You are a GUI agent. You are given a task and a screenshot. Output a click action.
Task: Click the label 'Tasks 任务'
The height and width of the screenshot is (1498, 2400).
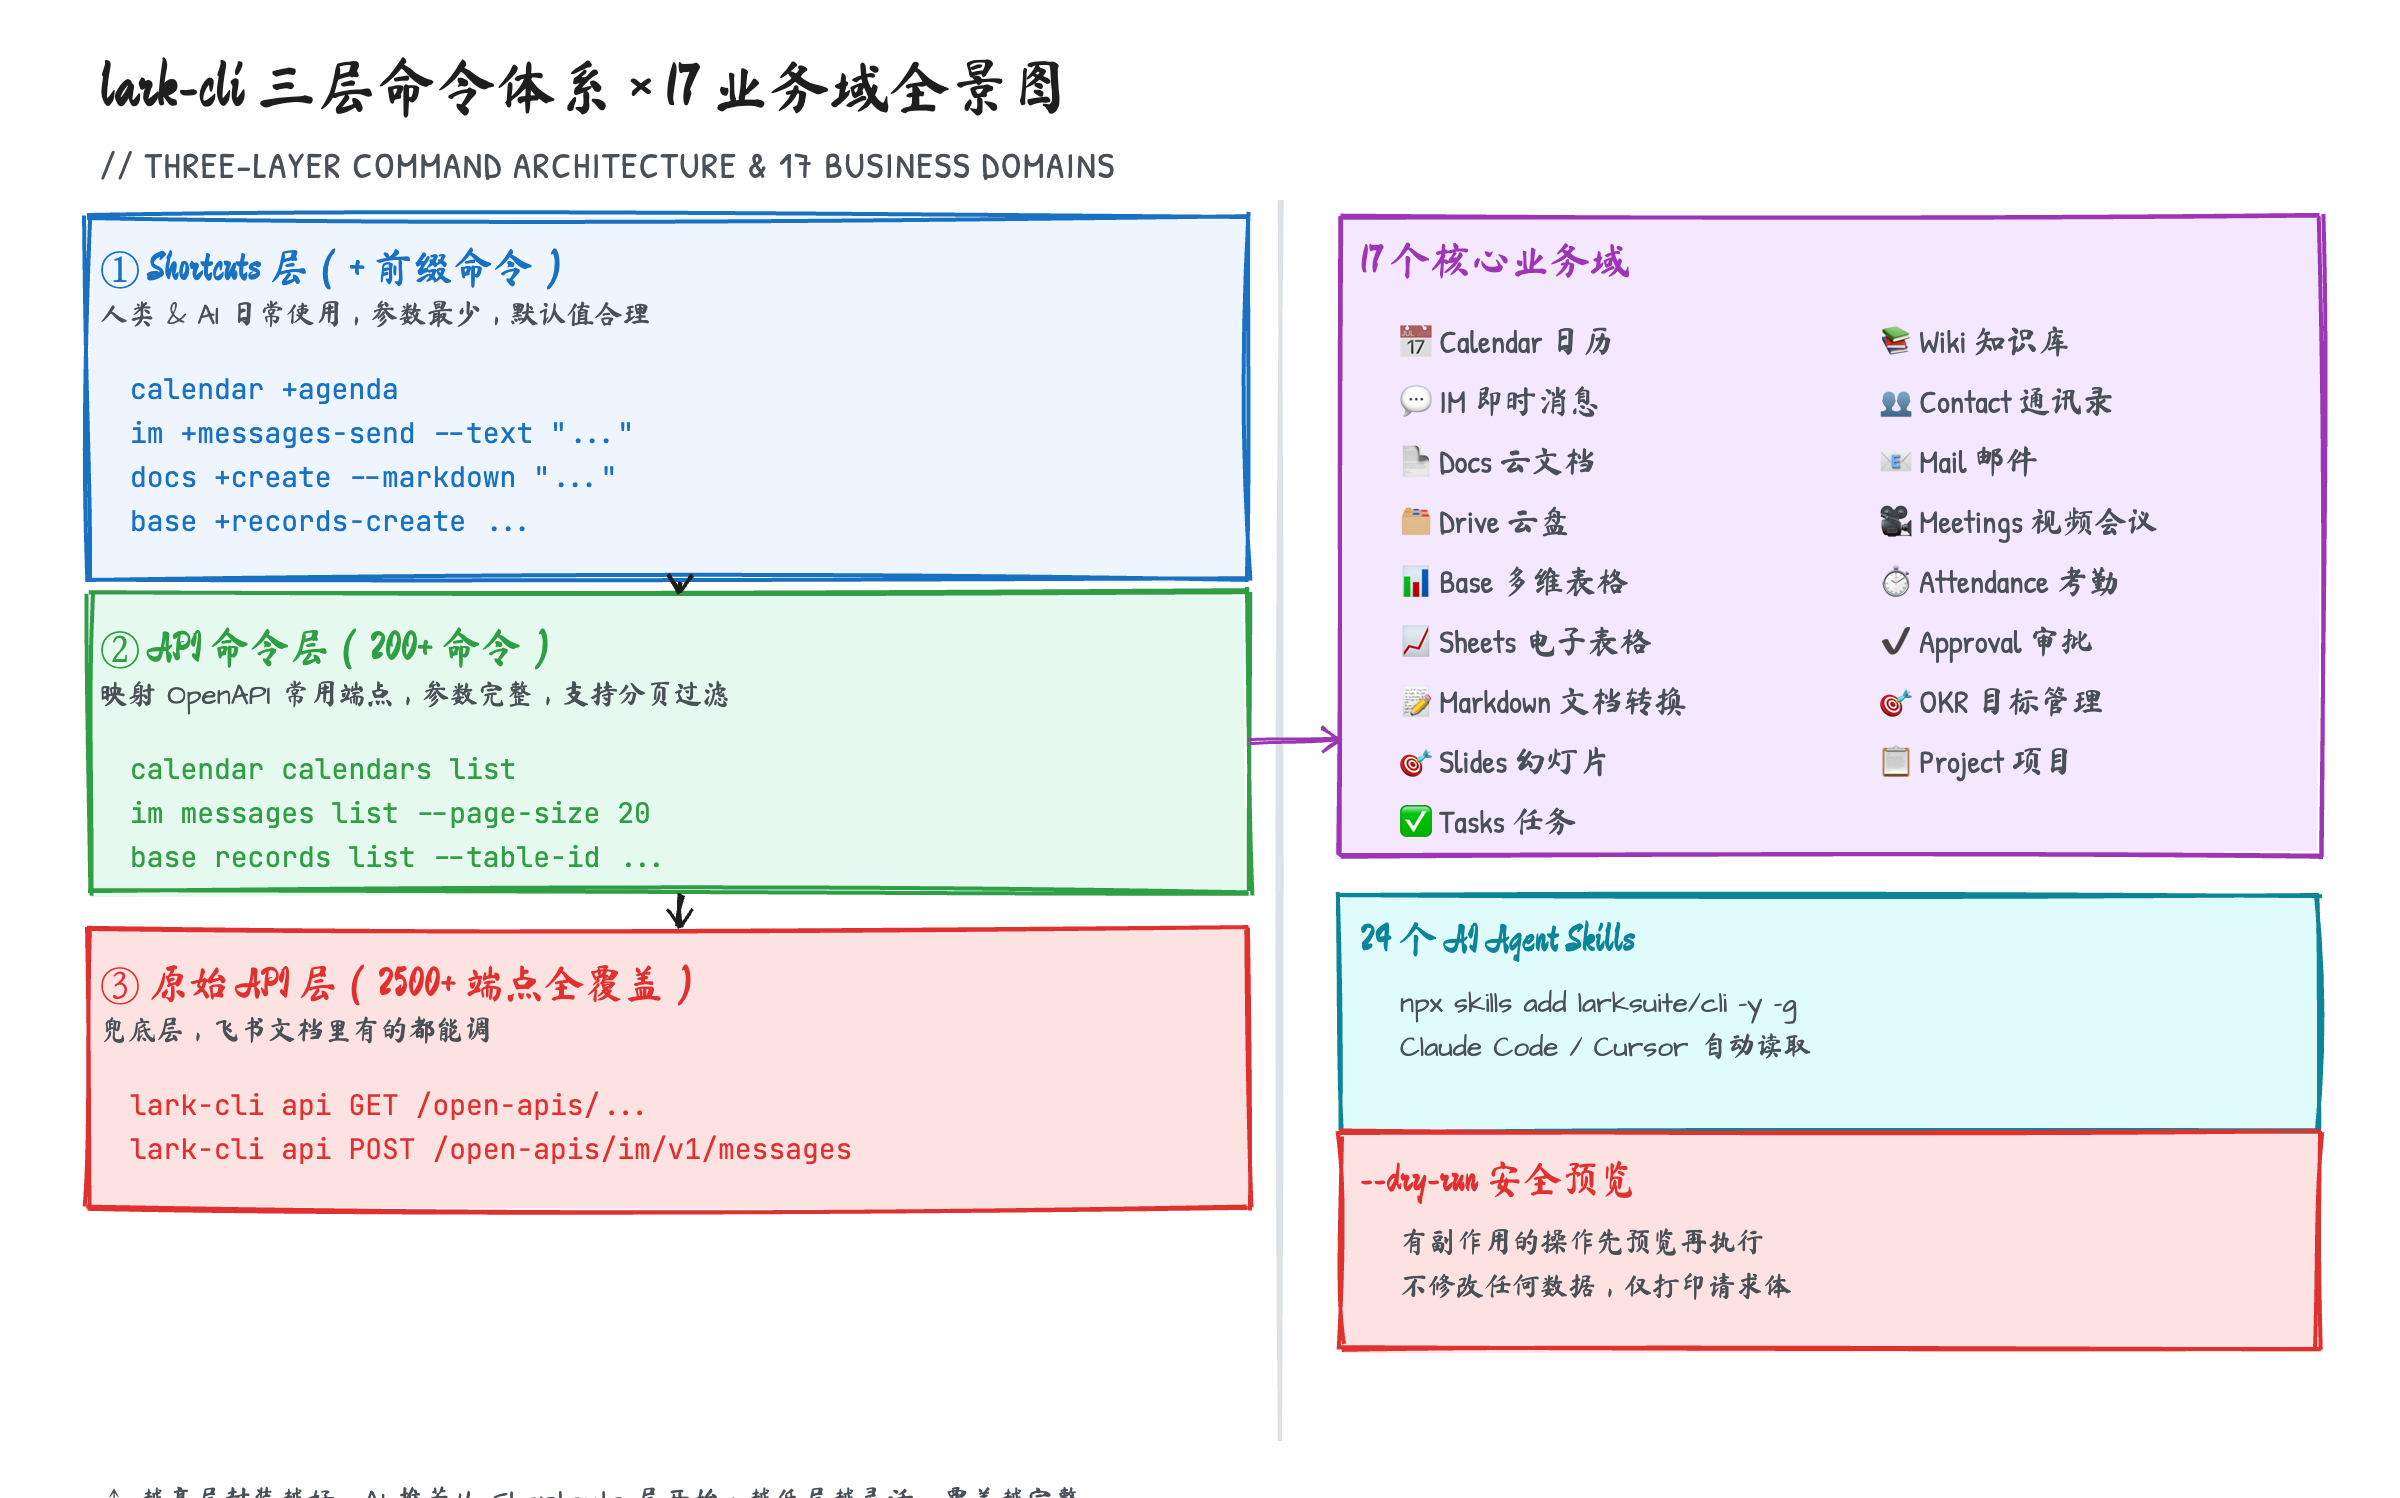[x=1507, y=822]
